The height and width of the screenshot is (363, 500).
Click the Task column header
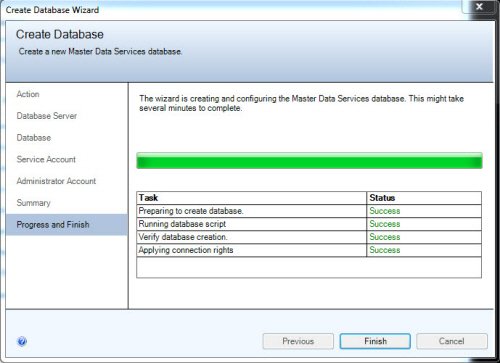[252, 198]
